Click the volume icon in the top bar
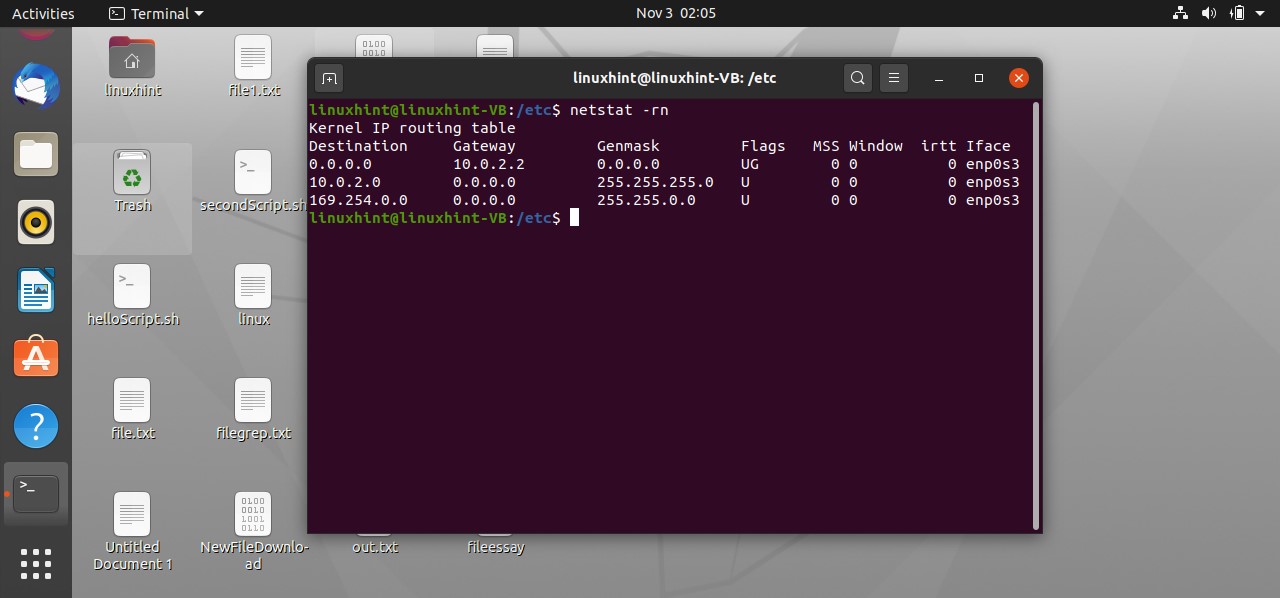The image size is (1280, 598). tap(1208, 13)
